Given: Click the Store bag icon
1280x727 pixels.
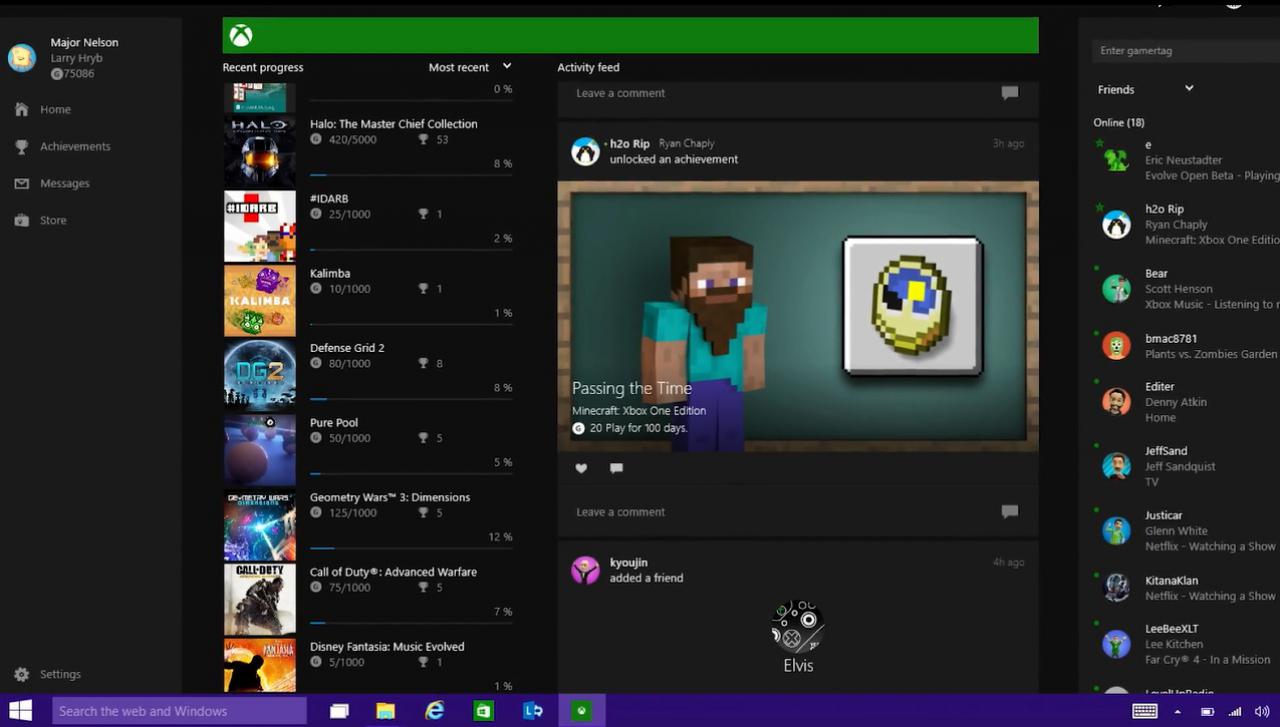Looking at the screenshot, I should [x=22, y=220].
